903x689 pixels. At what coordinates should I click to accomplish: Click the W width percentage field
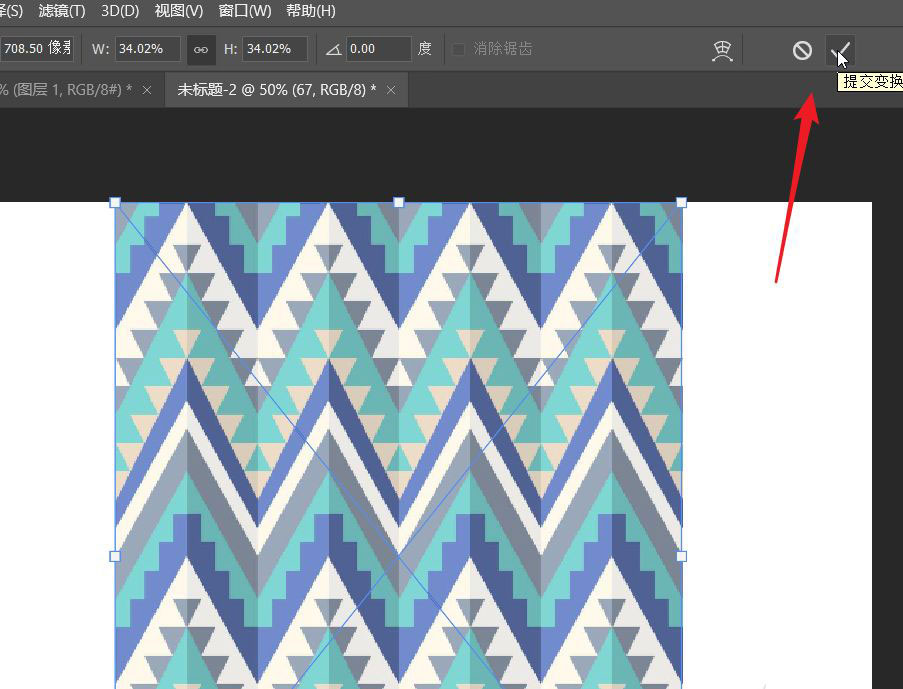coord(148,49)
